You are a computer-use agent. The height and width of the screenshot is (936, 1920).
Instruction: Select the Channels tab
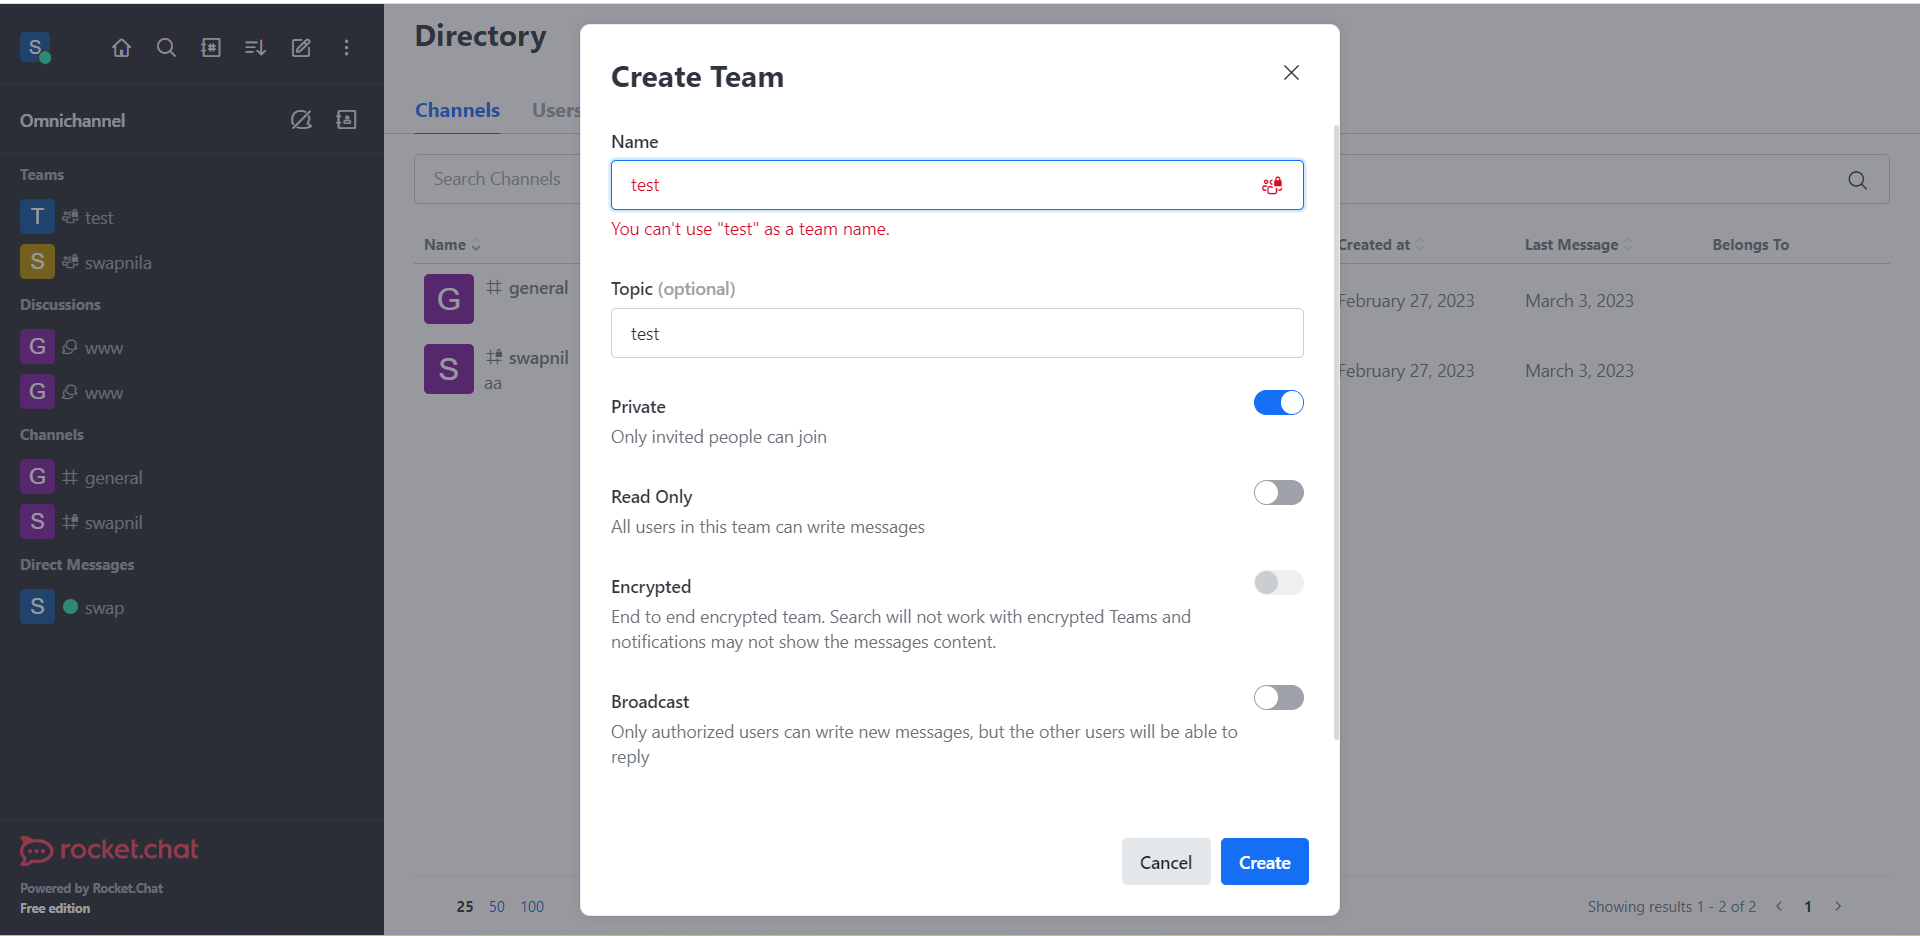coord(457,110)
